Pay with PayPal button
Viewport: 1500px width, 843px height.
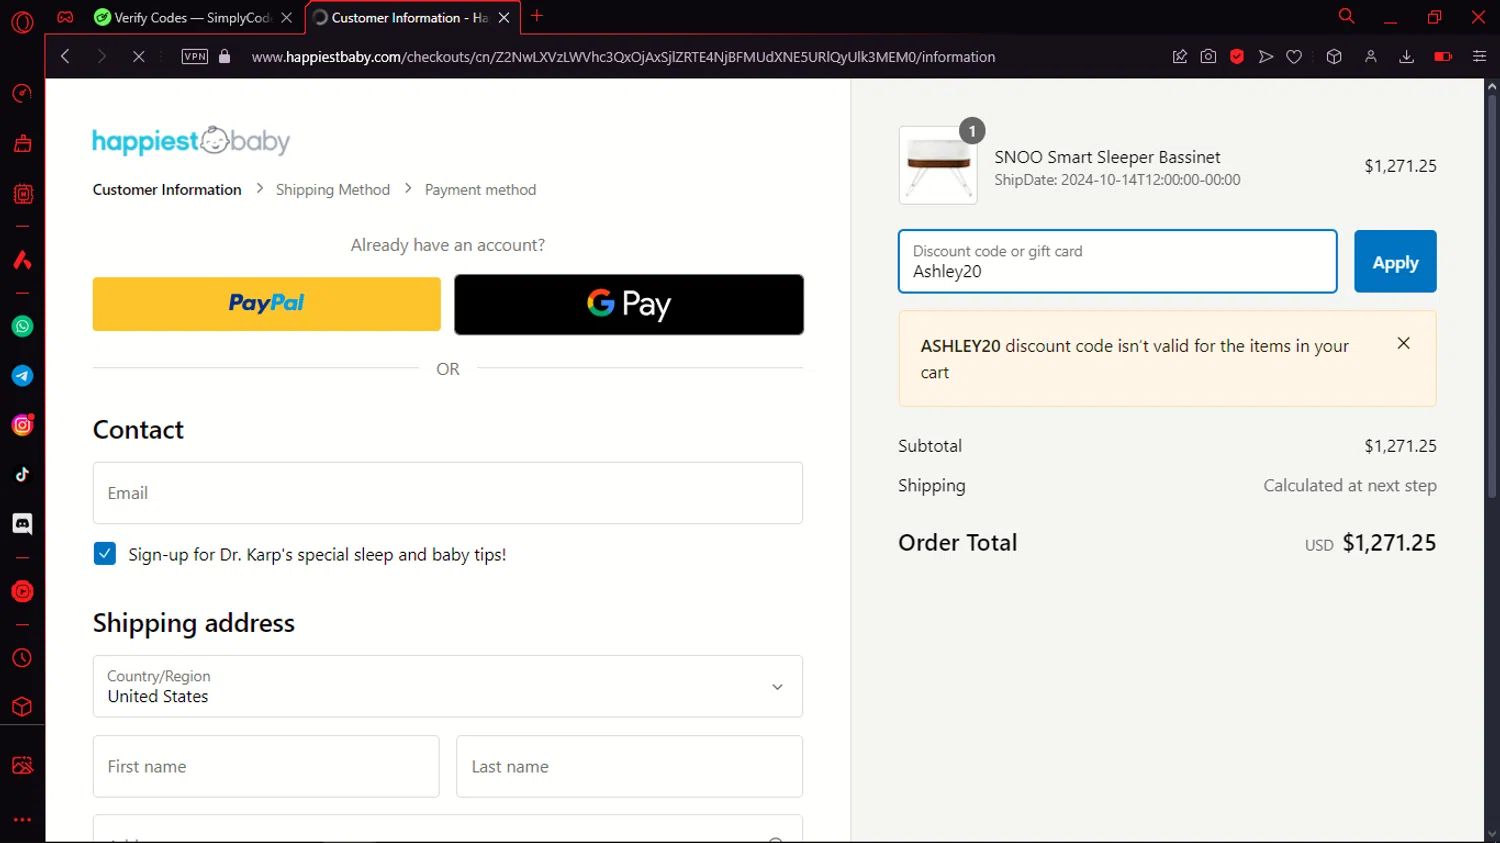266,304
